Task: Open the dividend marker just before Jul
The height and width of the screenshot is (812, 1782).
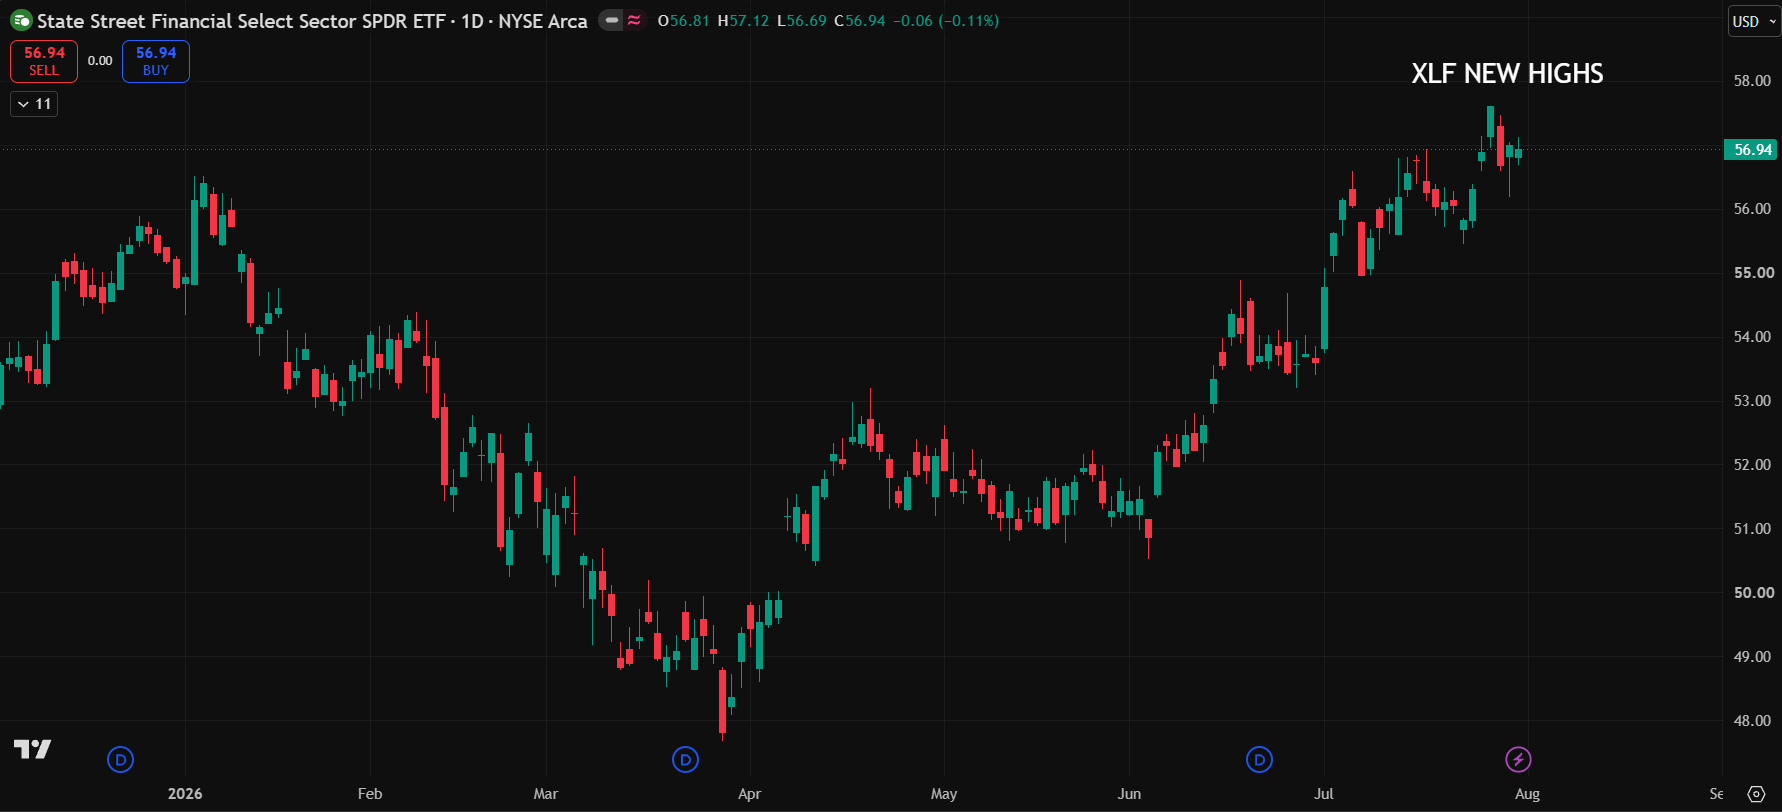Action: click(1259, 760)
